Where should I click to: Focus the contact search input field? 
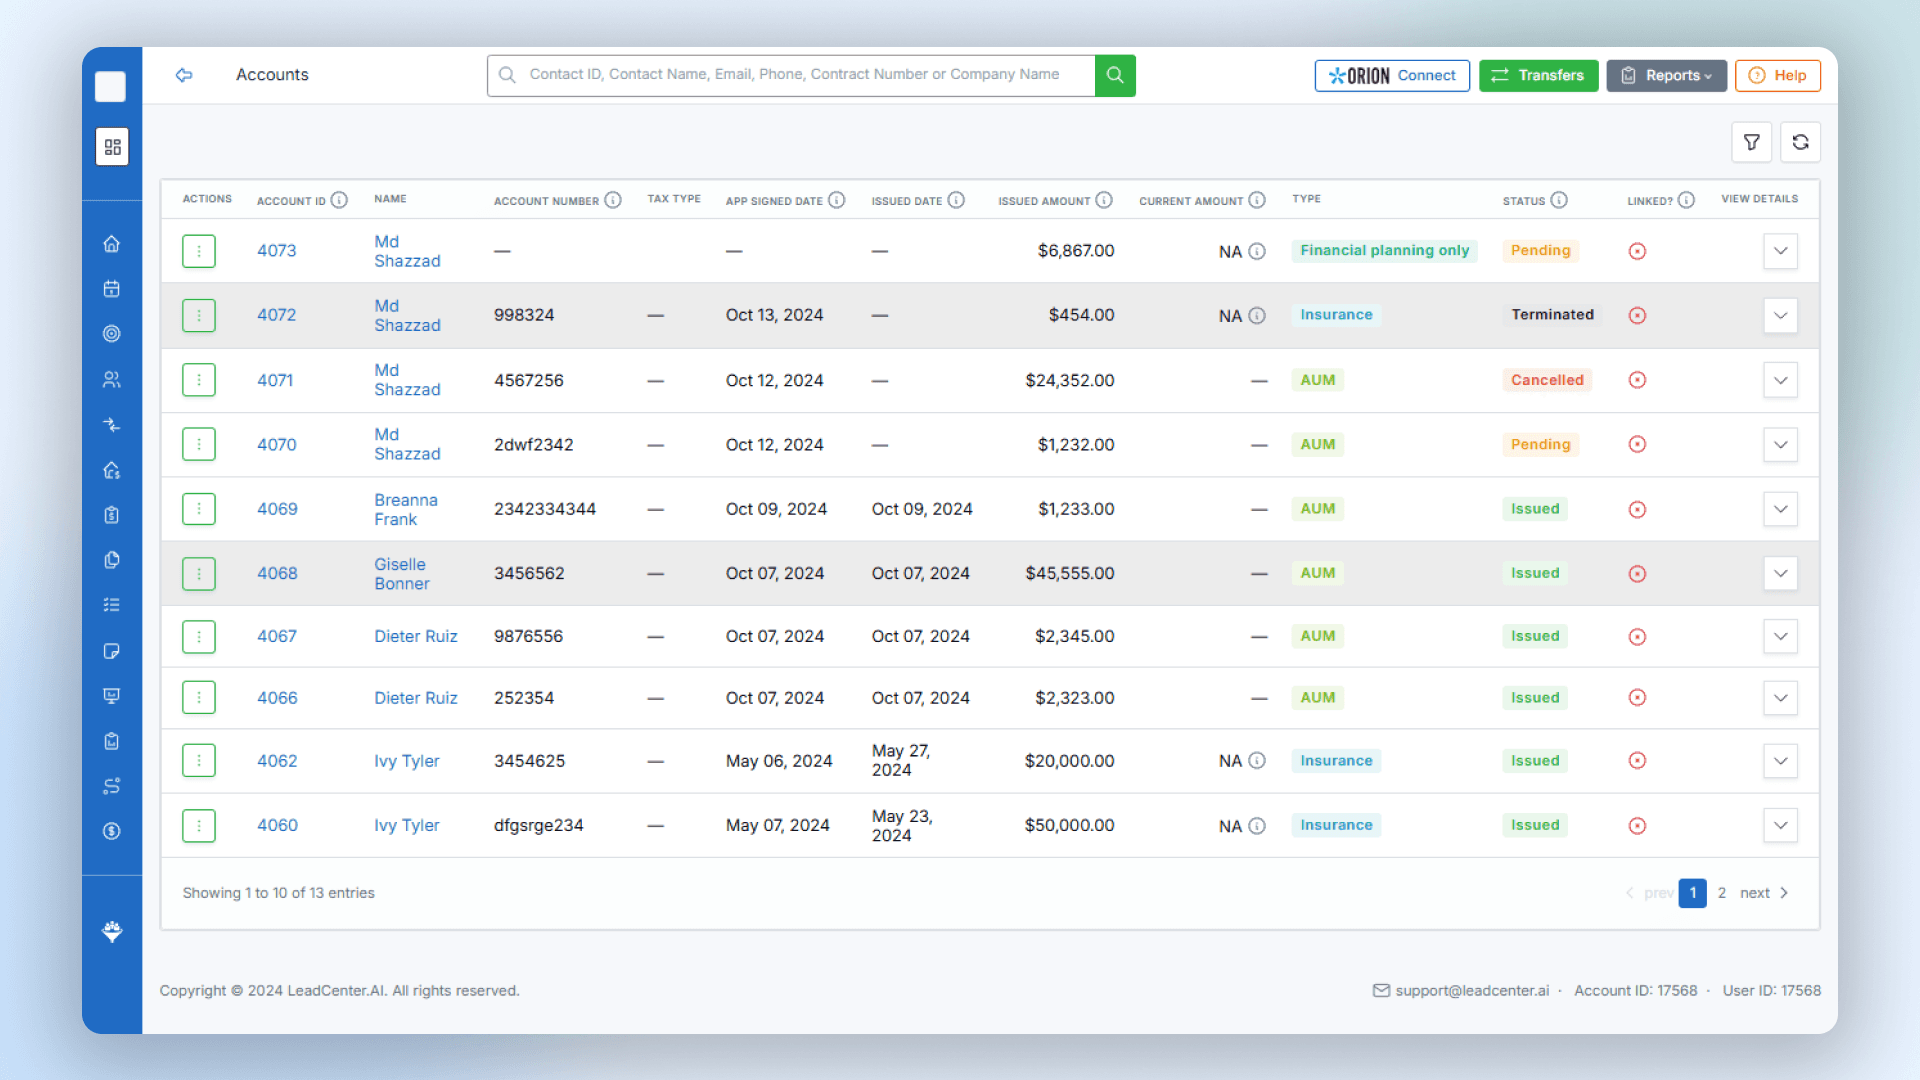point(791,75)
